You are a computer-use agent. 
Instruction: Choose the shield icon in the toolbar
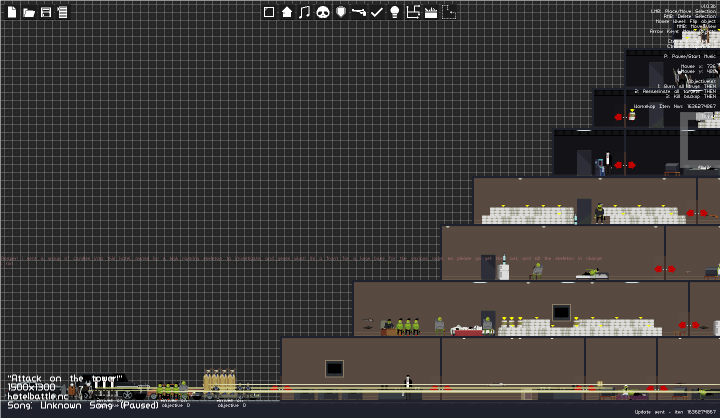pyautogui.click(x=341, y=12)
